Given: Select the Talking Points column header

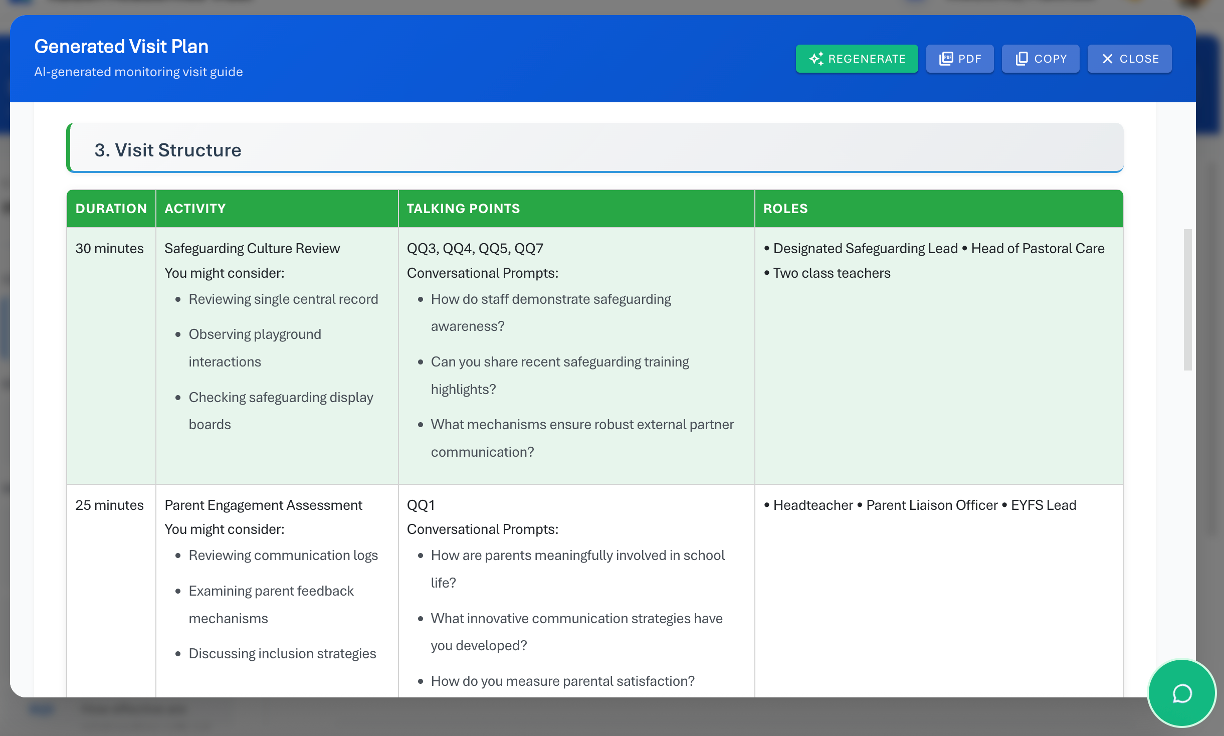Looking at the screenshot, I should click(x=463, y=209).
